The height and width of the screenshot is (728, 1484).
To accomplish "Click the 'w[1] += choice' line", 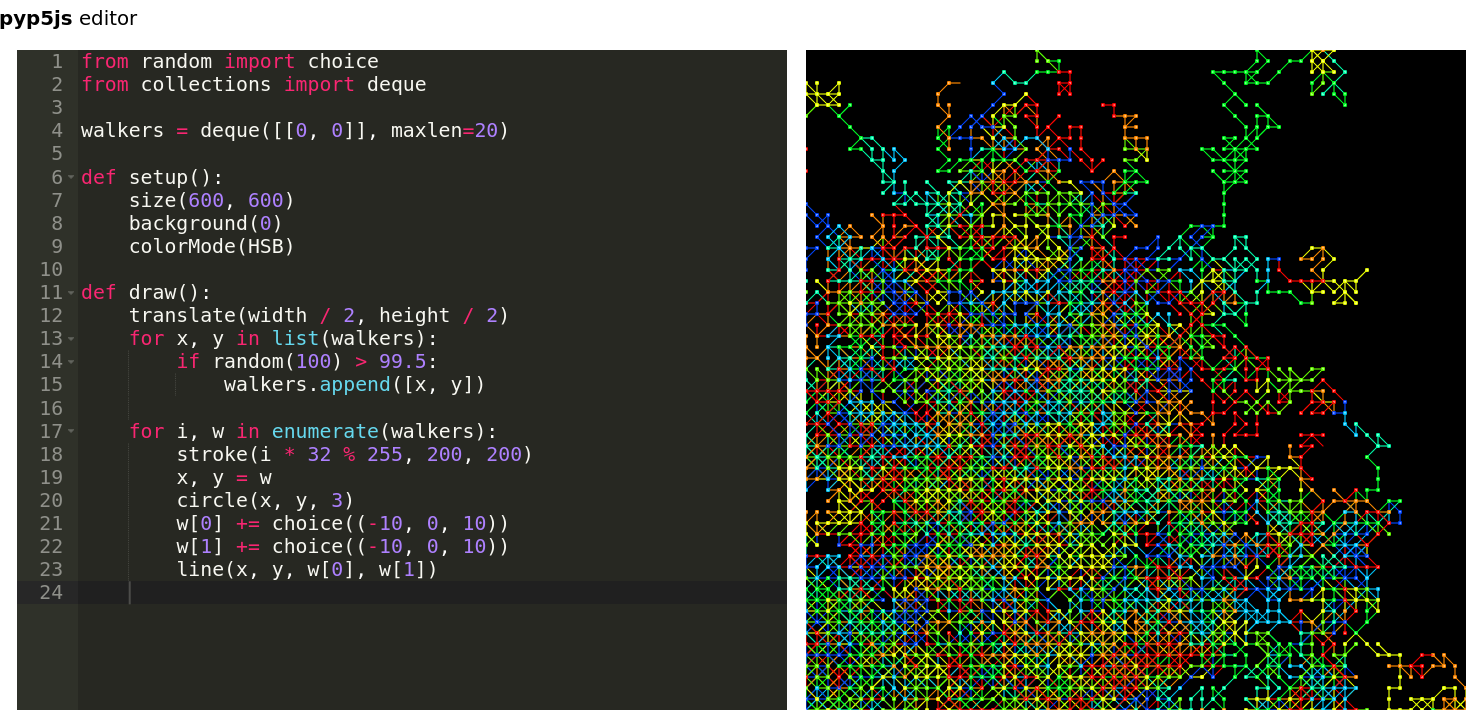I will tap(343, 547).
